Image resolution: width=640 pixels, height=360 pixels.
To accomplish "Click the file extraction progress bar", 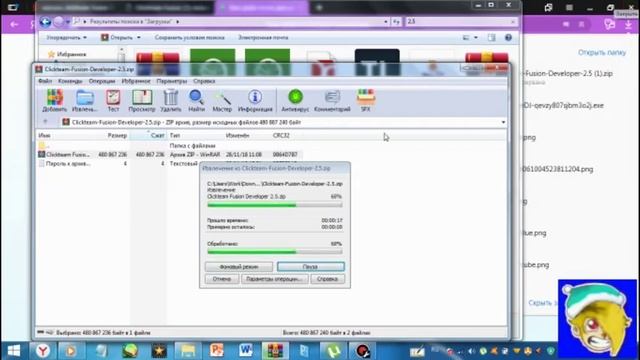I will tap(275, 205).
